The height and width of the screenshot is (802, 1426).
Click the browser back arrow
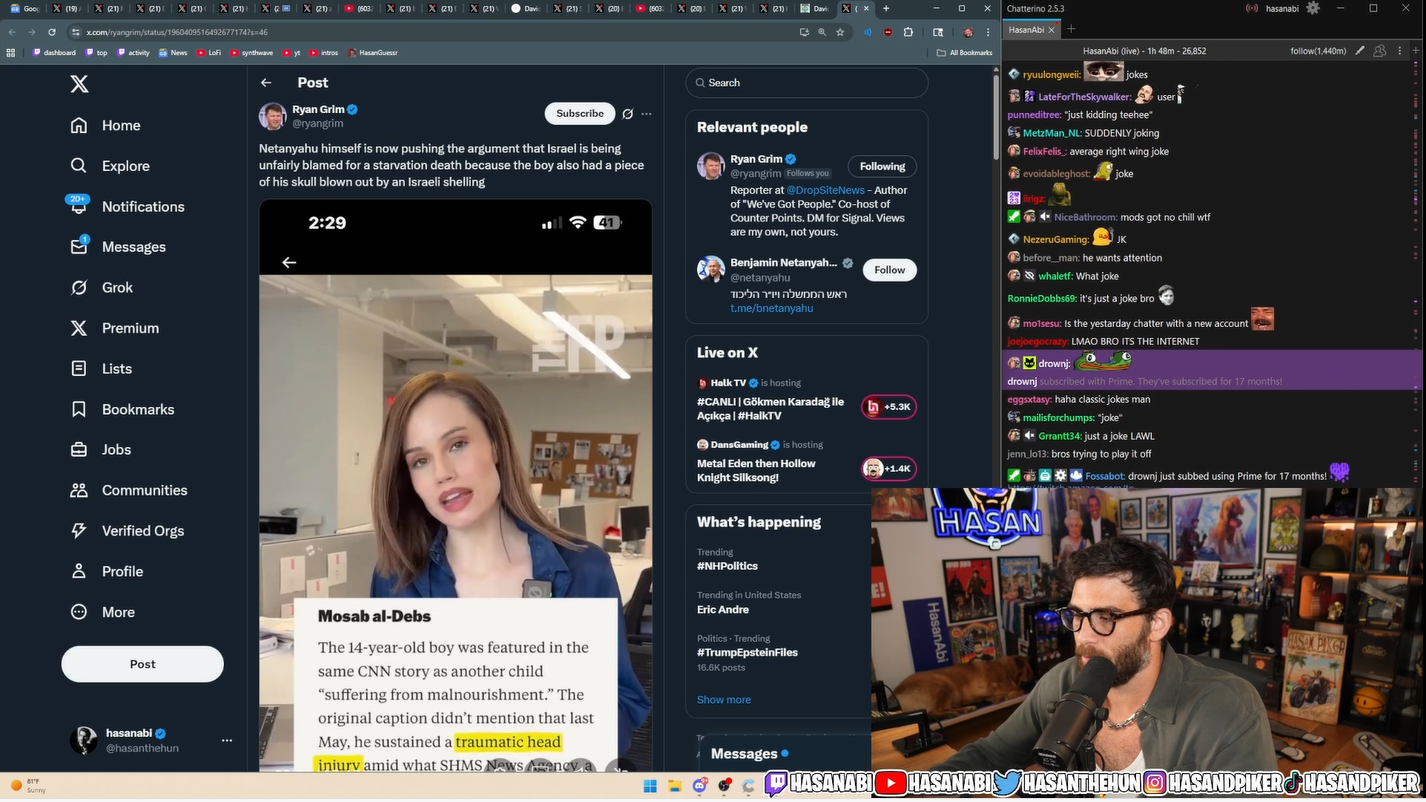[x=12, y=32]
